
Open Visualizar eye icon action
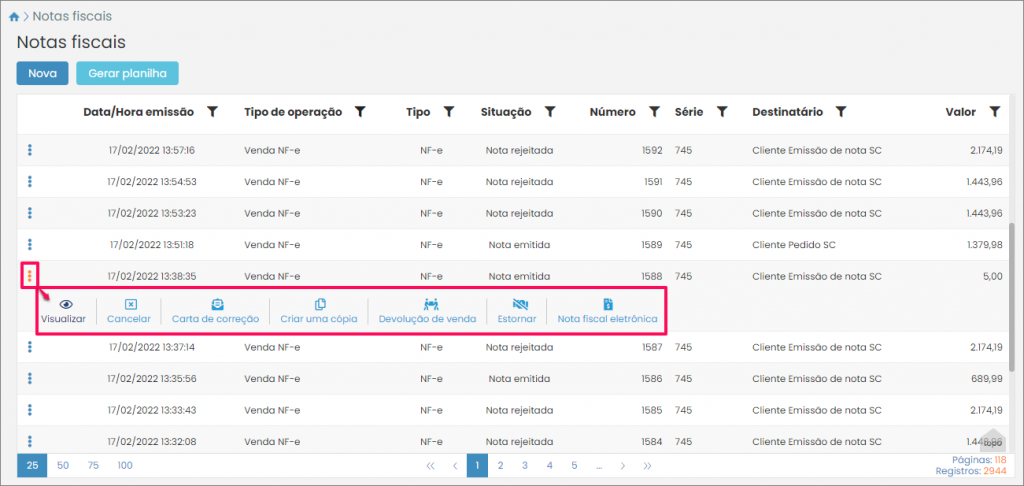(63, 305)
